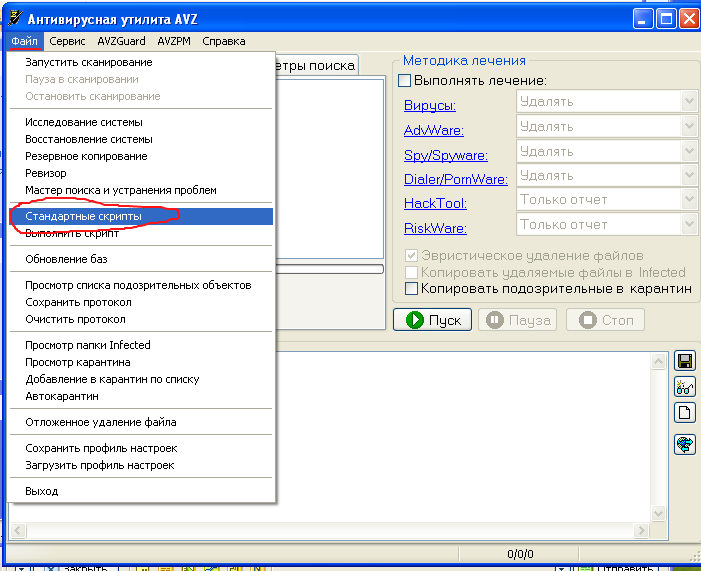Click the glasses icon beside the log

[685, 387]
